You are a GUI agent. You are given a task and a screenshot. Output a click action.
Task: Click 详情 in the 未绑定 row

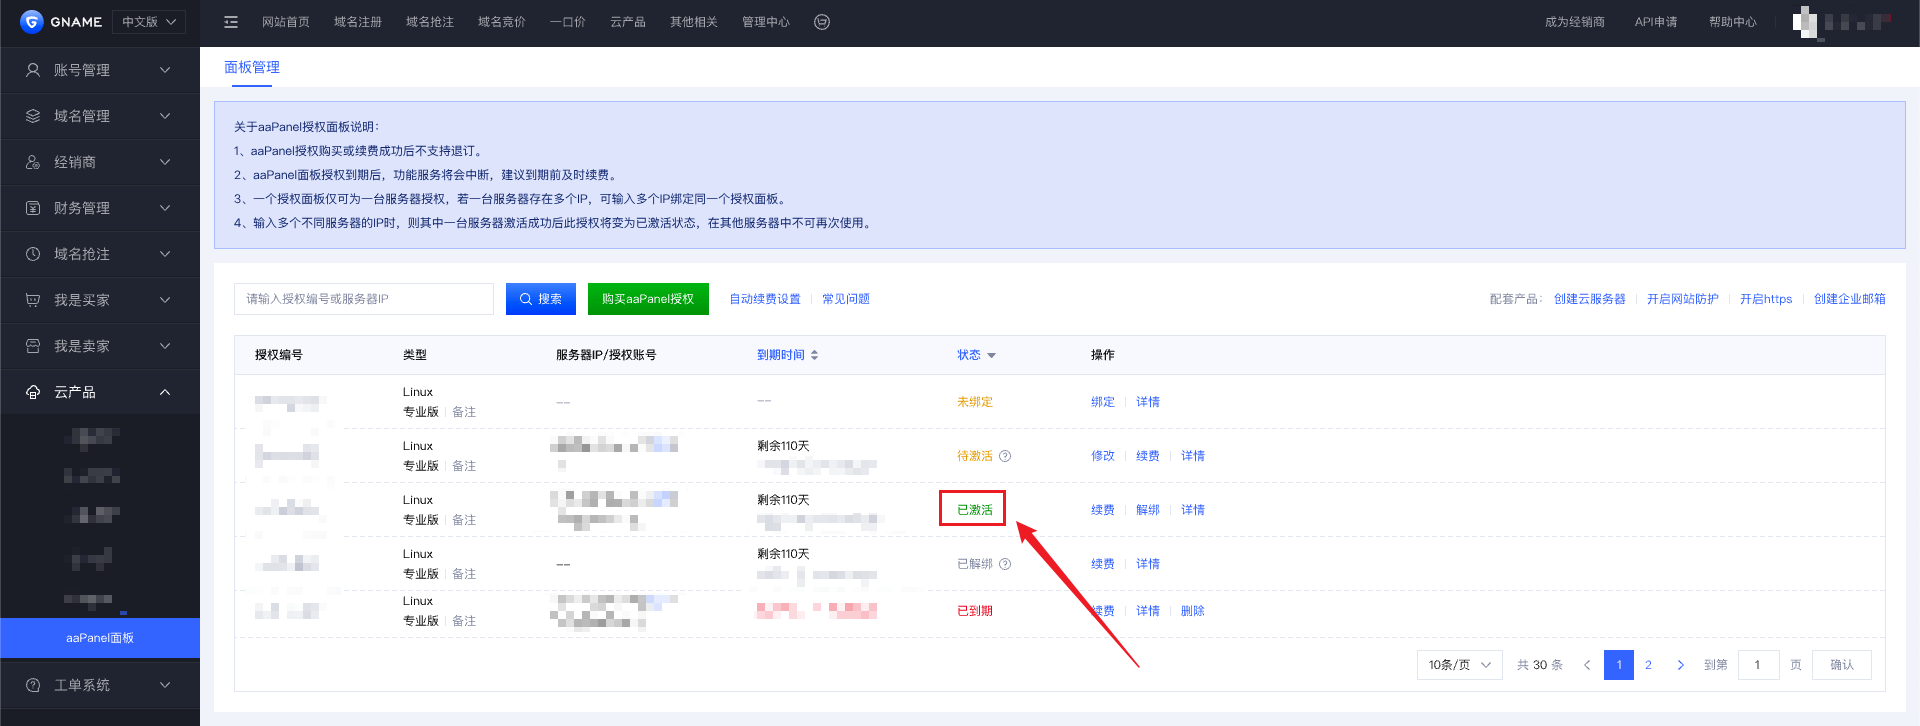tap(1148, 402)
